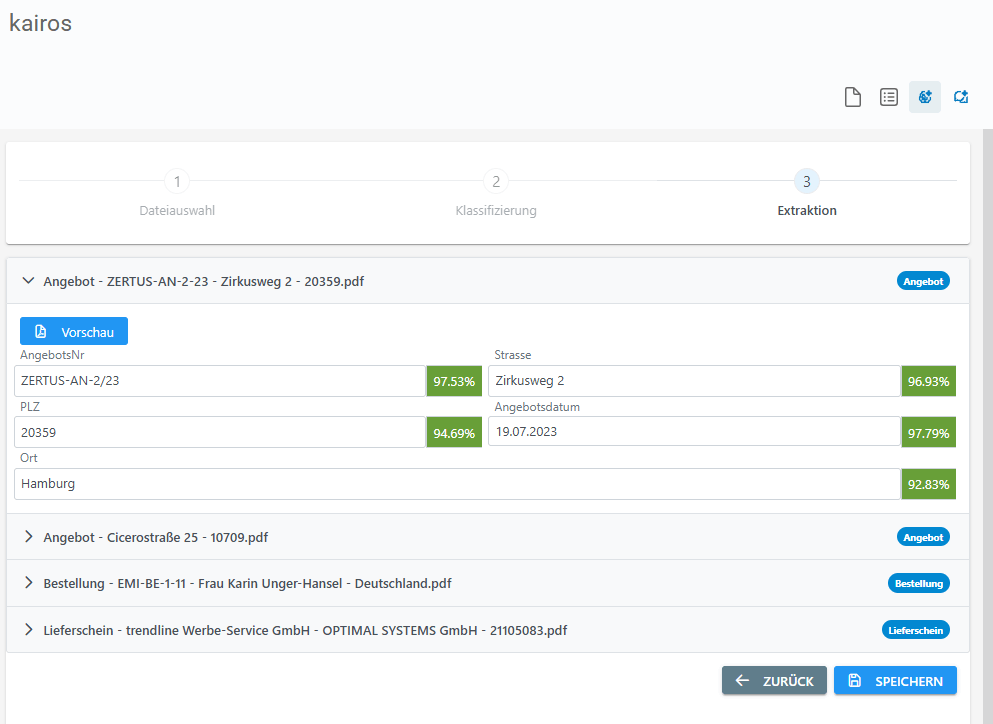Click the Vorschau preview button
The width and height of the screenshot is (993, 724).
(74, 332)
